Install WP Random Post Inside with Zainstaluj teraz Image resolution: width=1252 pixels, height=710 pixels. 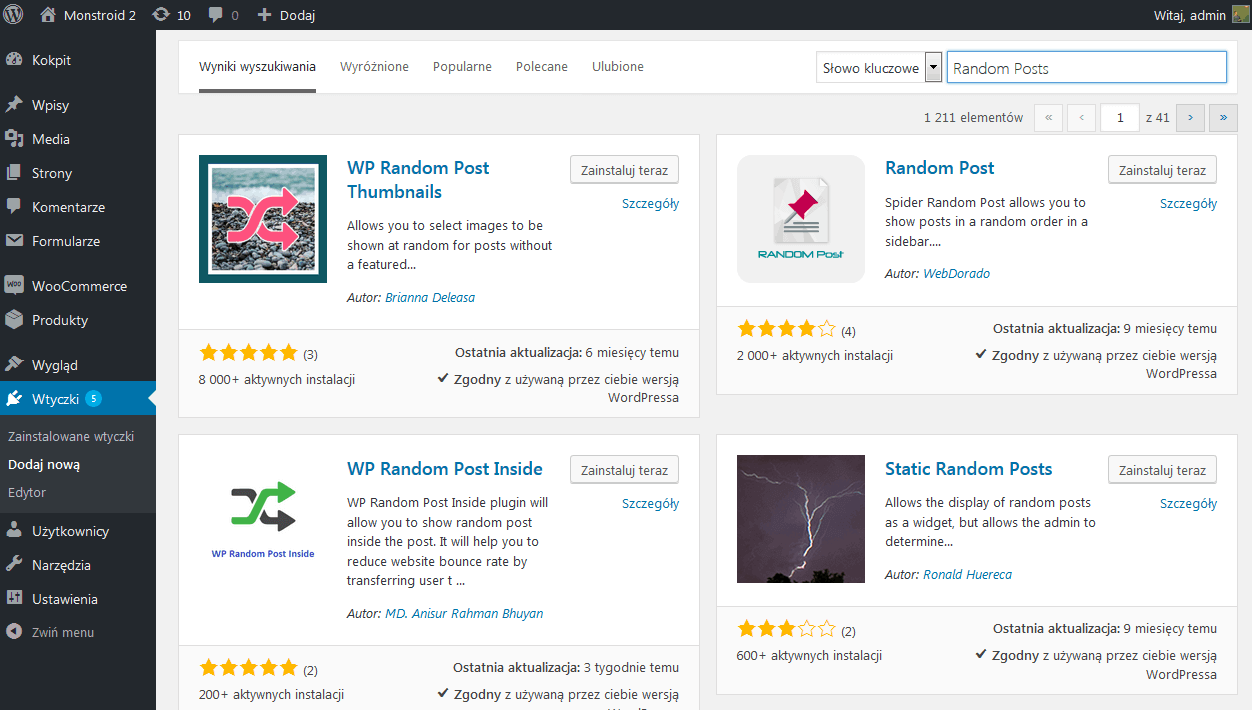(x=625, y=470)
